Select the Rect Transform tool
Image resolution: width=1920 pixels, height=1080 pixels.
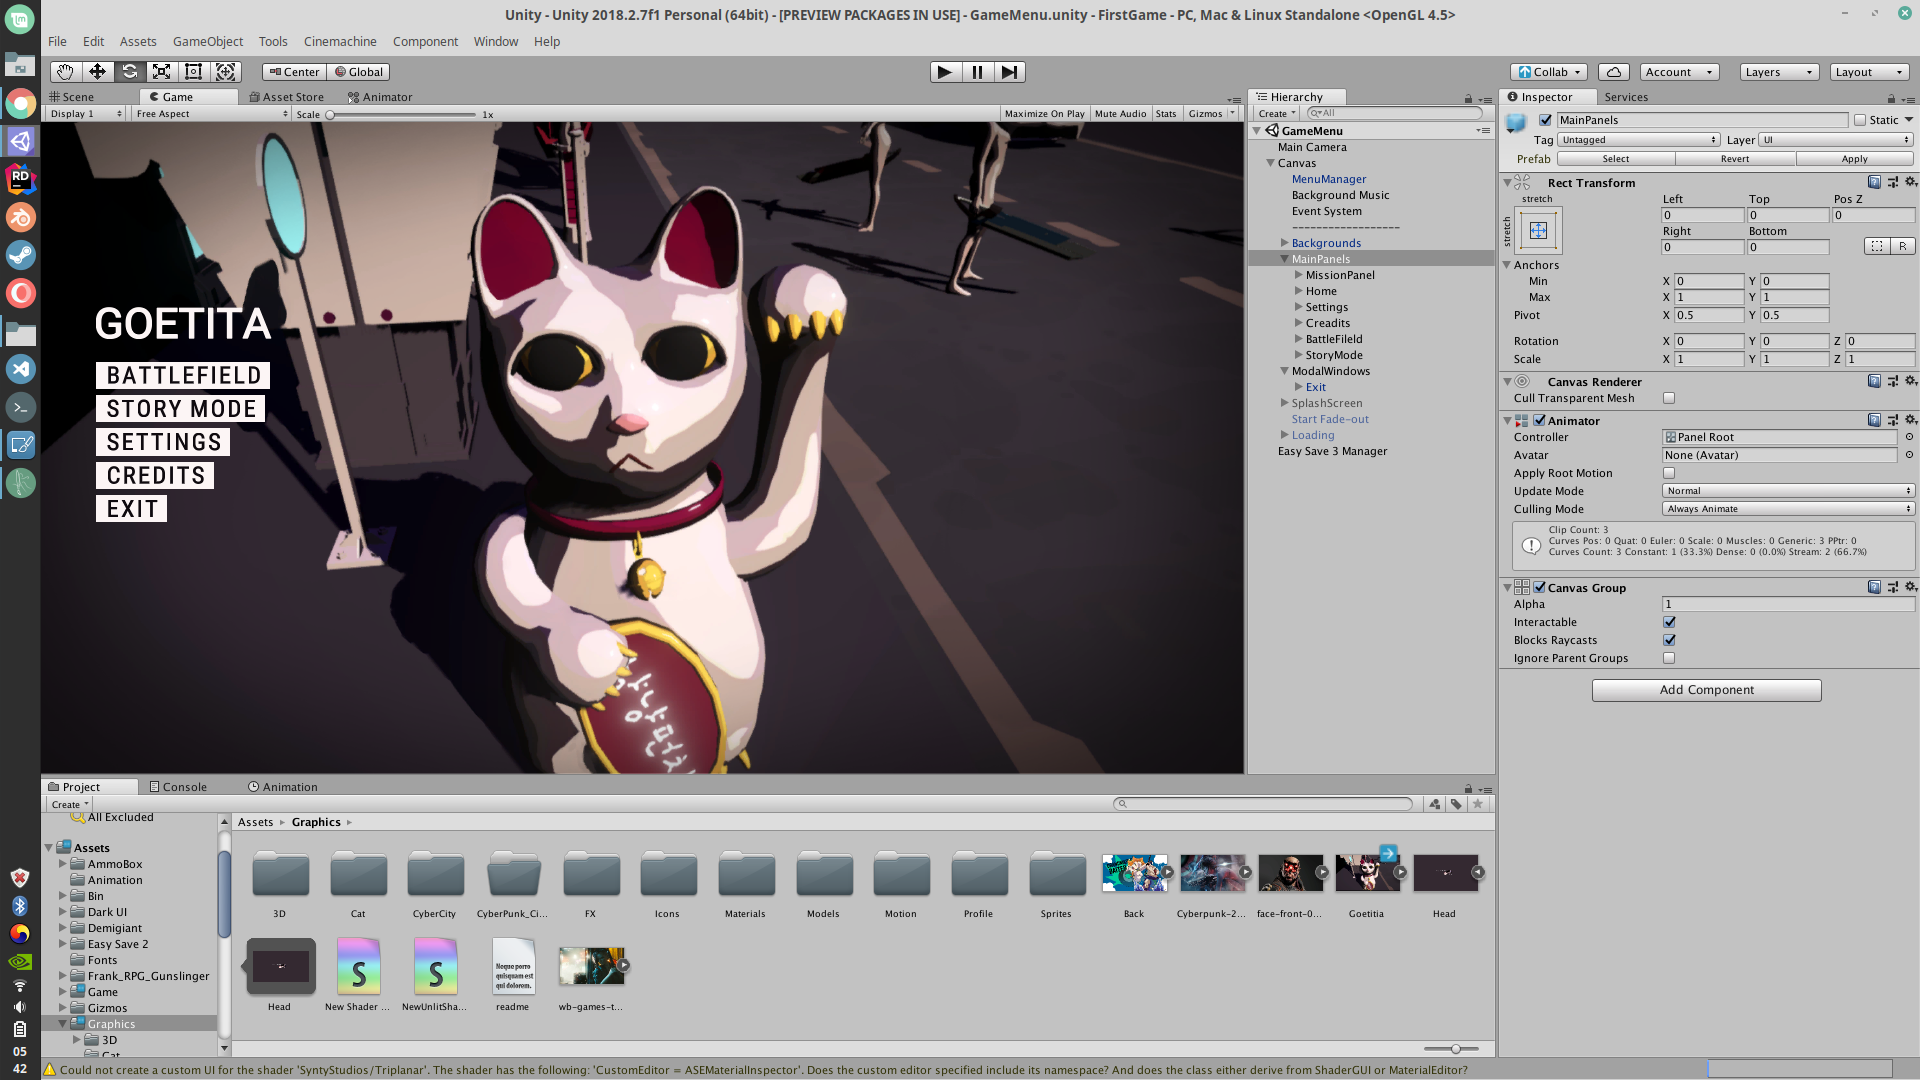pos(193,72)
